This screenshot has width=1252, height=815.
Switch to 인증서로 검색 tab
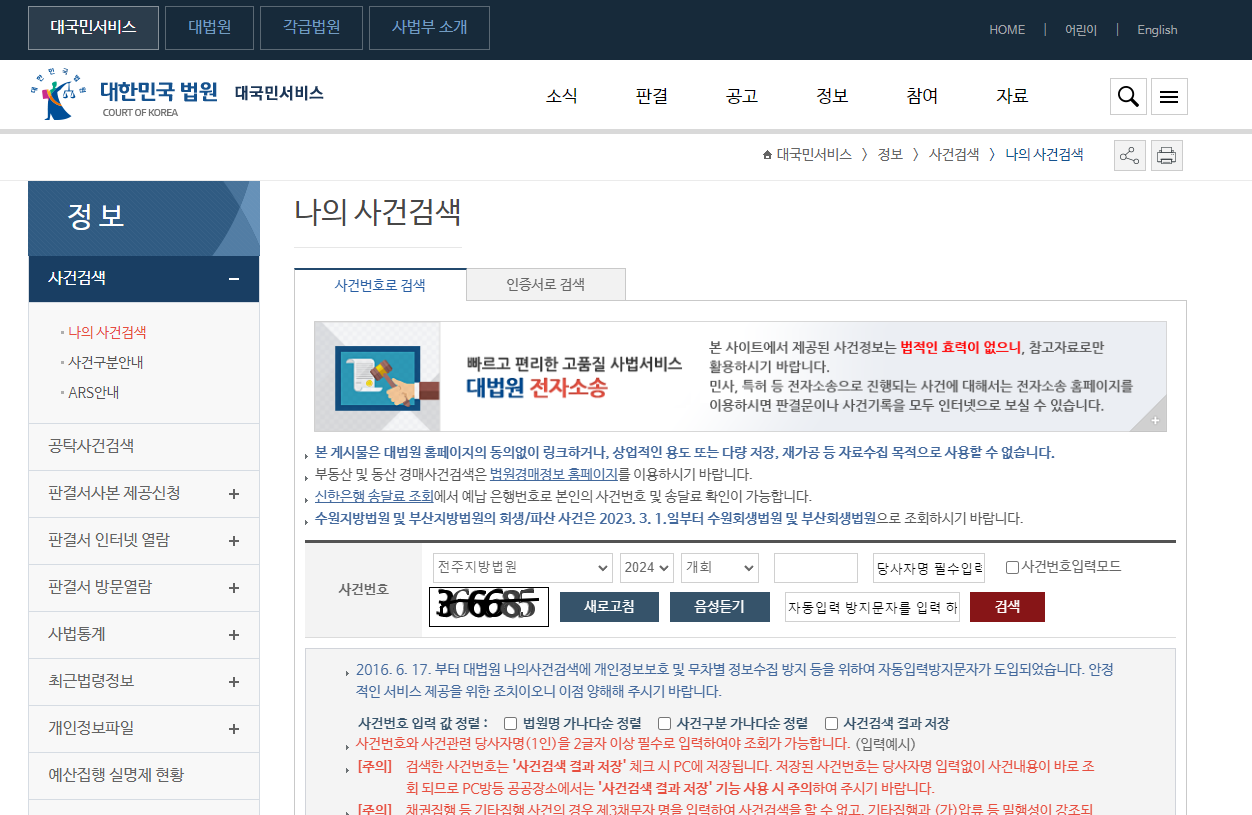[546, 285]
